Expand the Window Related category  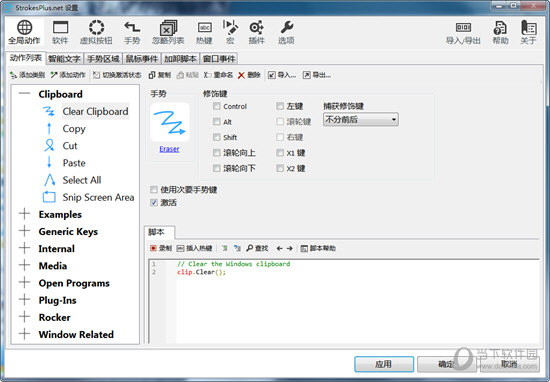click(25, 334)
